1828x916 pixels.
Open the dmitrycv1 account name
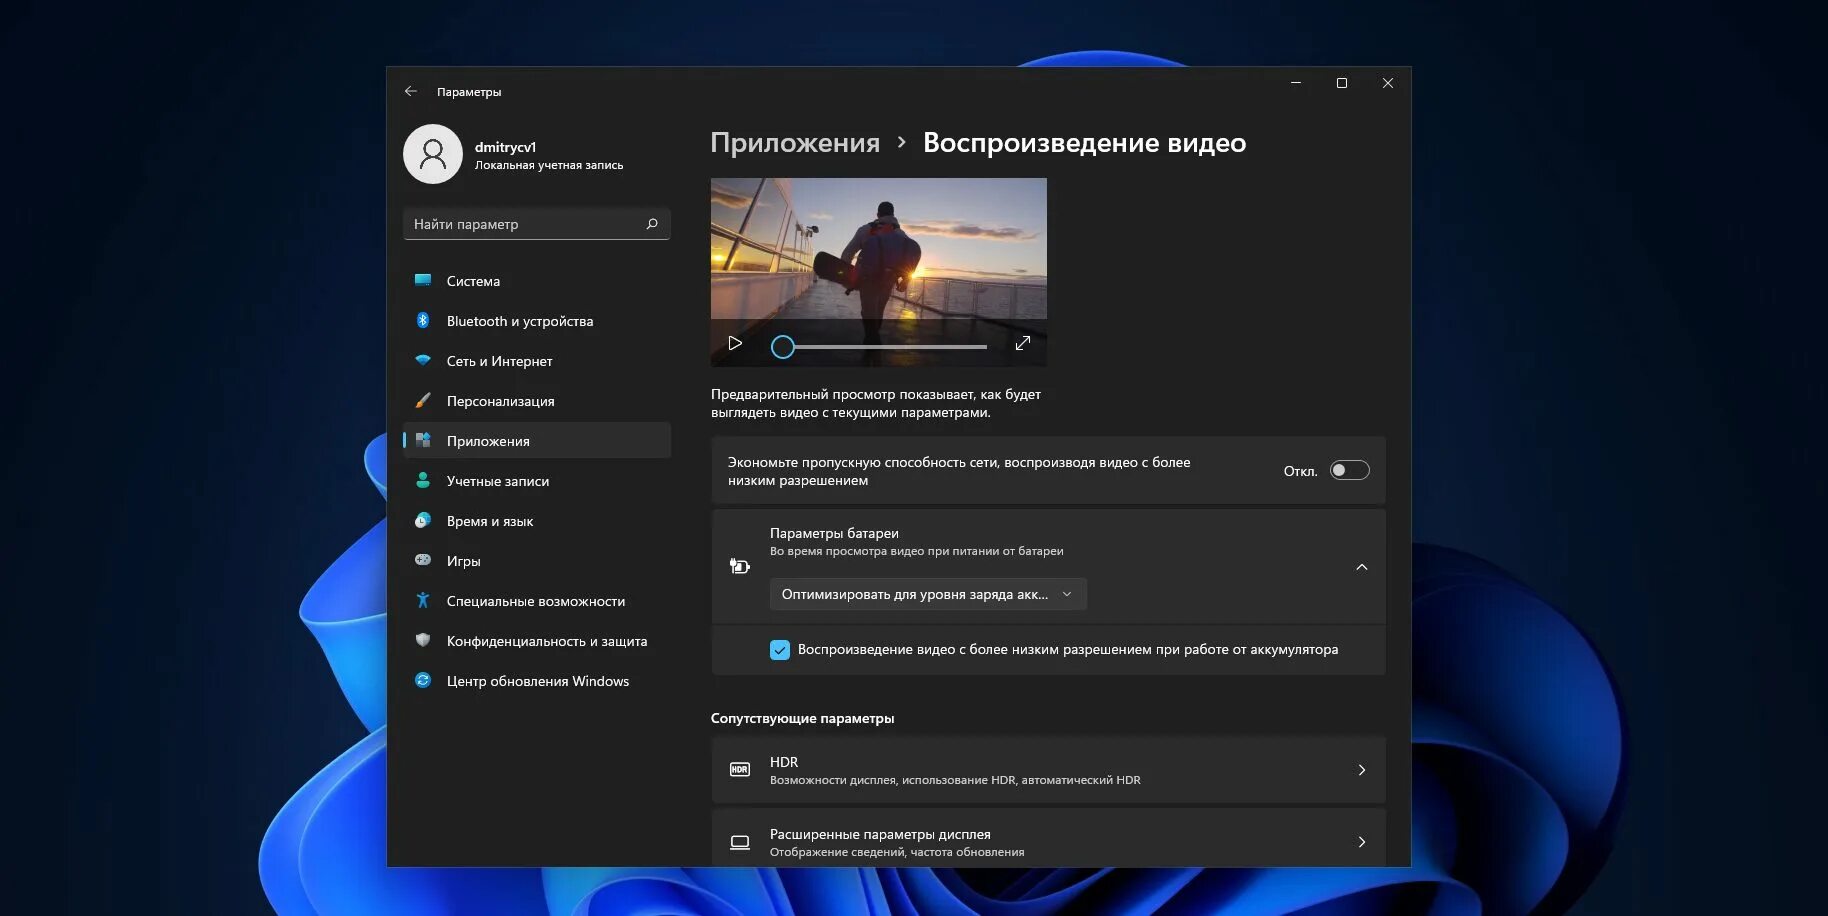point(505,147)
